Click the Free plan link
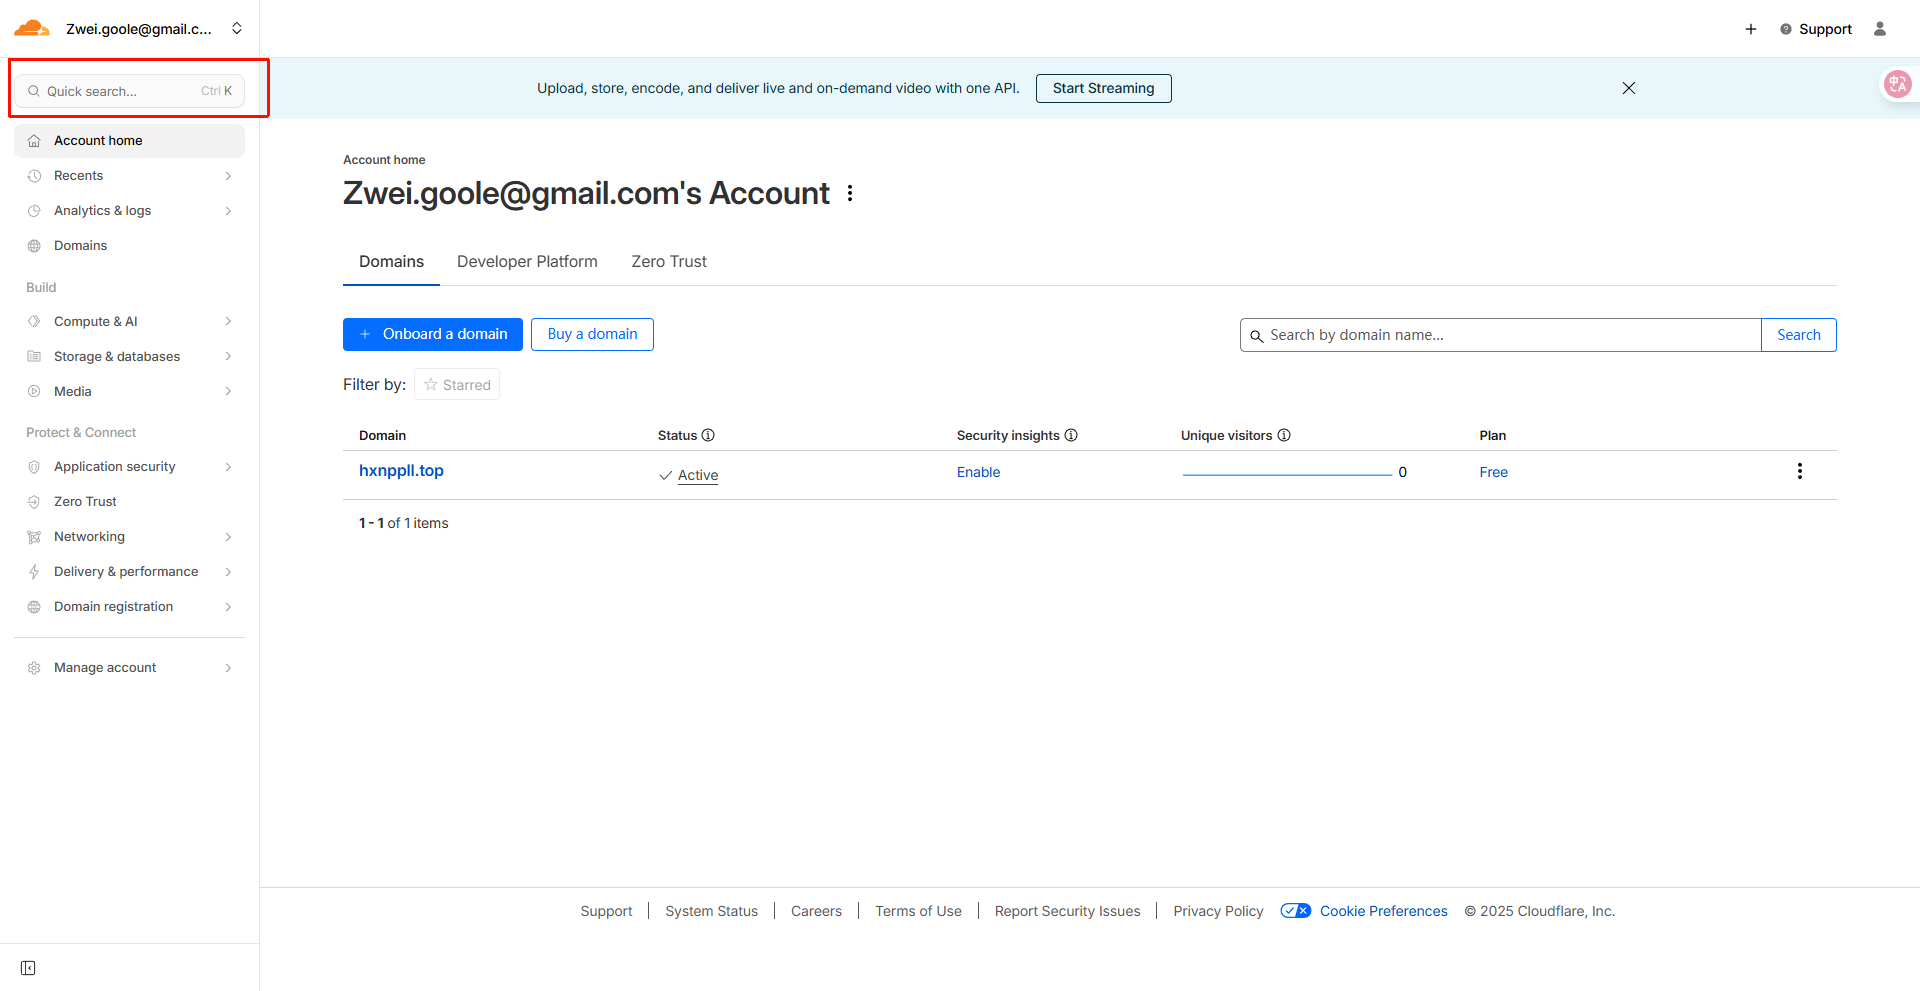The image size is (1920, 991). [x=1493, y=472]
